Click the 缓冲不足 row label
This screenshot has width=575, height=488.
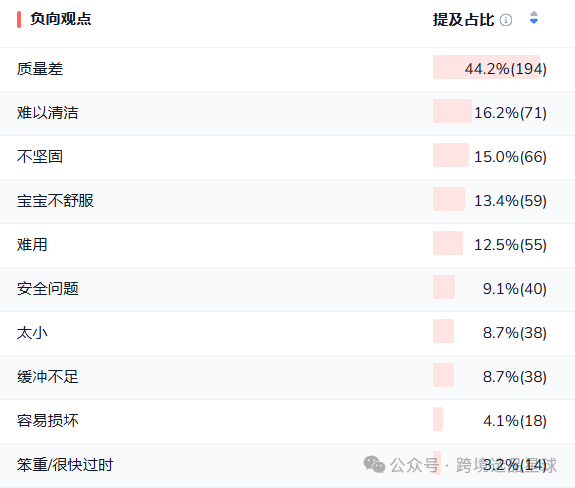[x=48, y=377]
